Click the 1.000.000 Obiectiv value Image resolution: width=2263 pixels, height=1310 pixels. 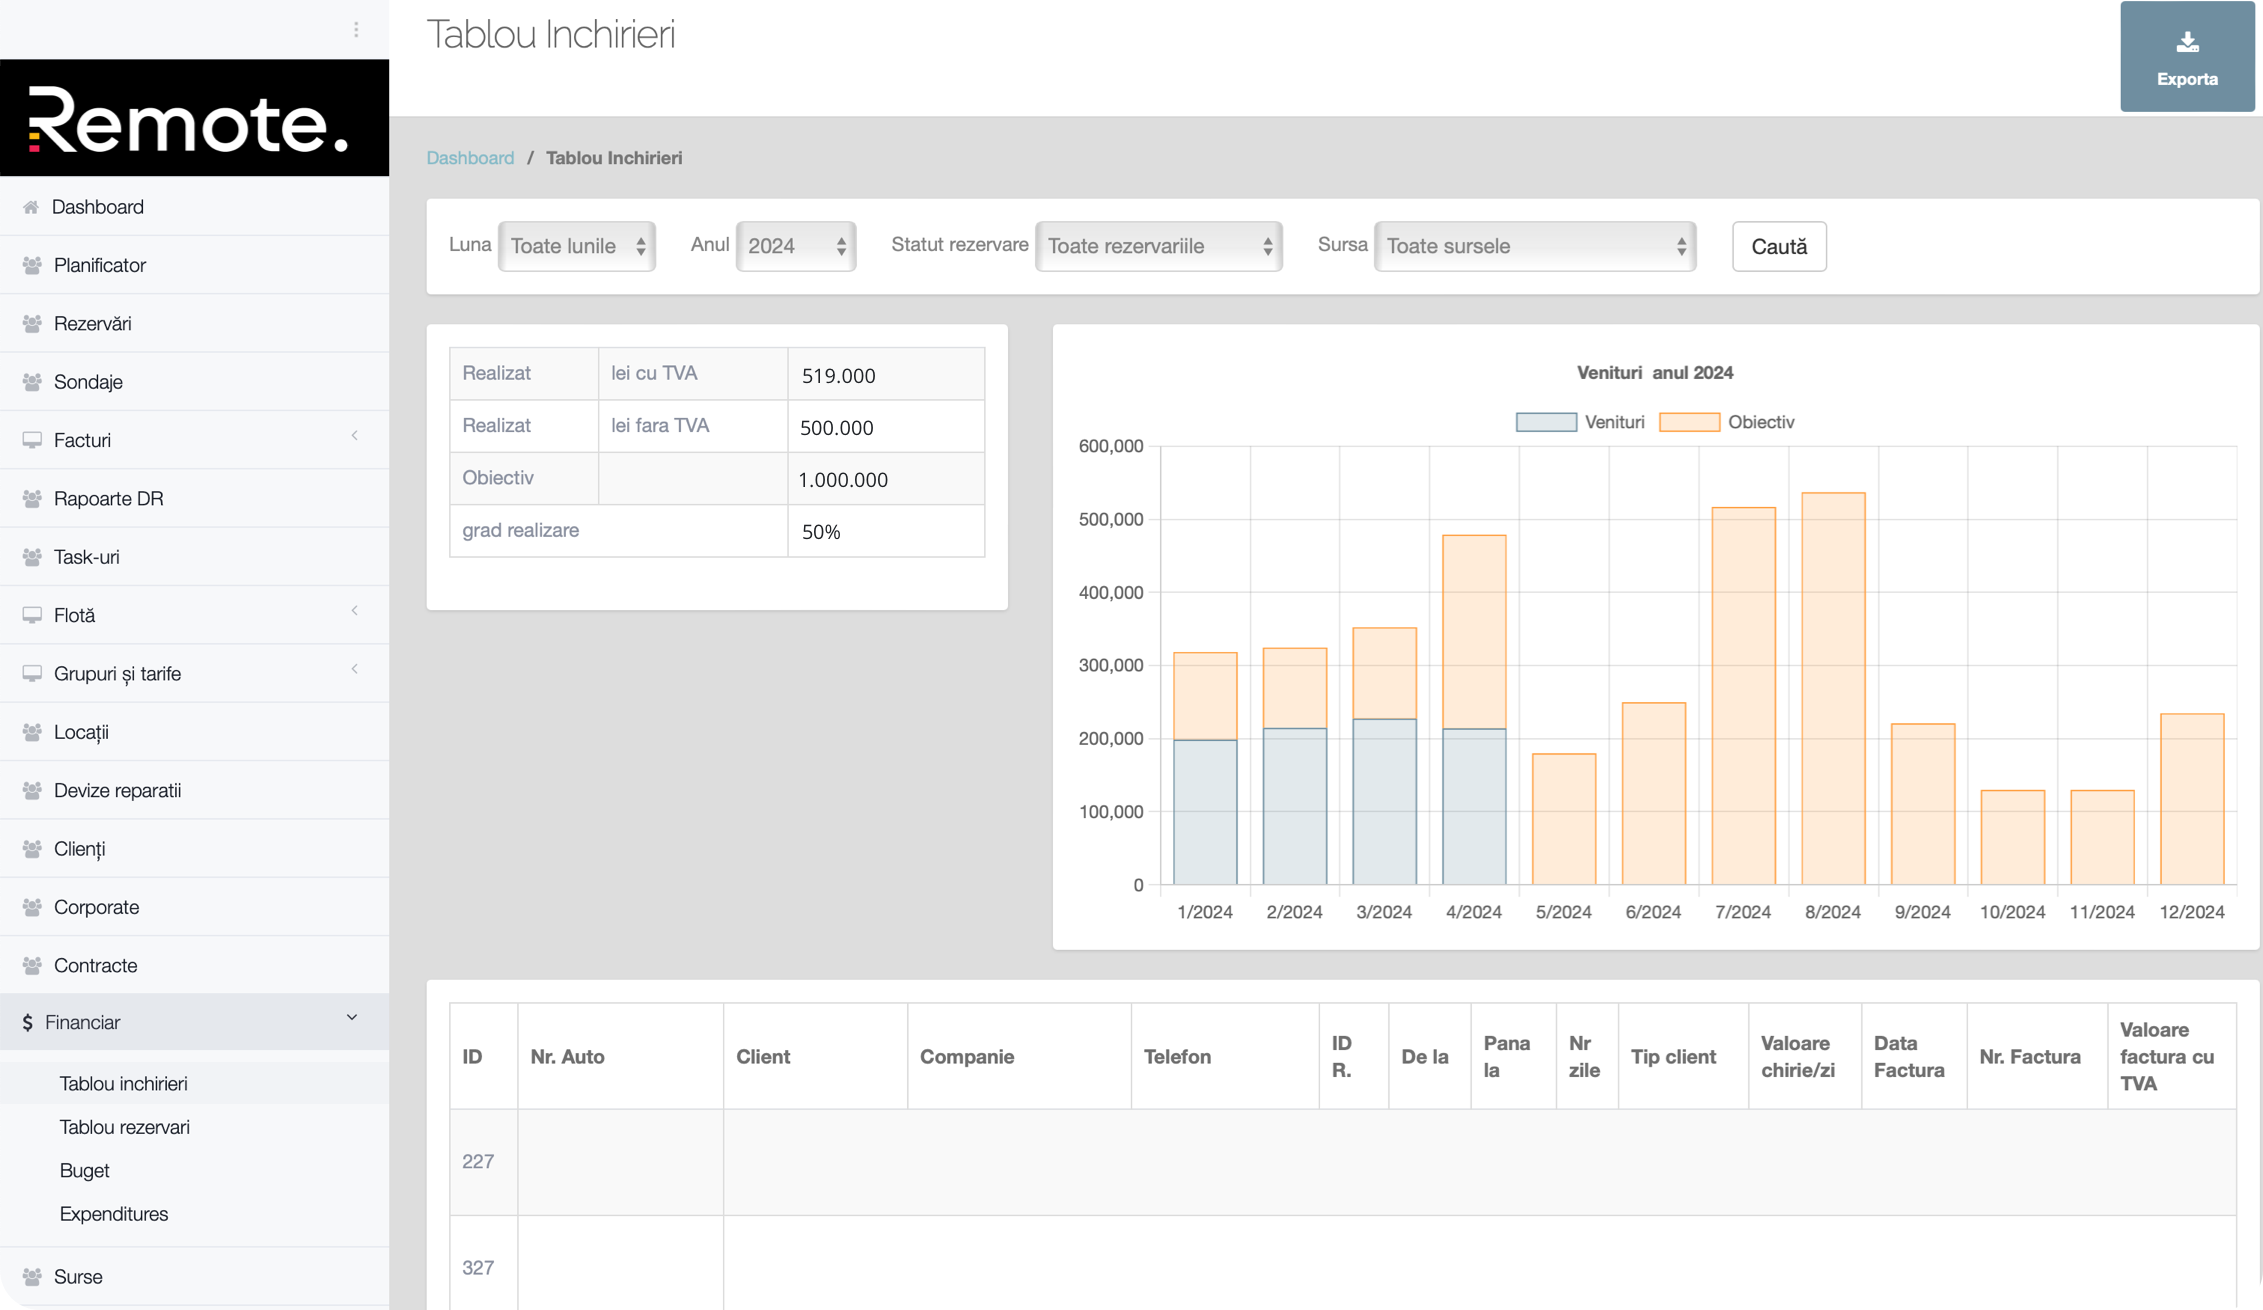(x=843, y=480)
